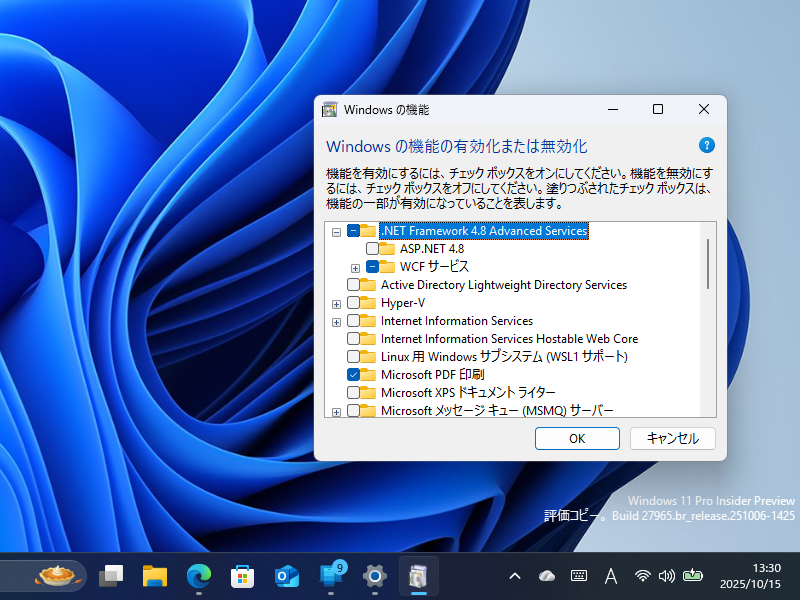Expand the Hyper-V tree node
800x600 pixels.
click(336, 302)
